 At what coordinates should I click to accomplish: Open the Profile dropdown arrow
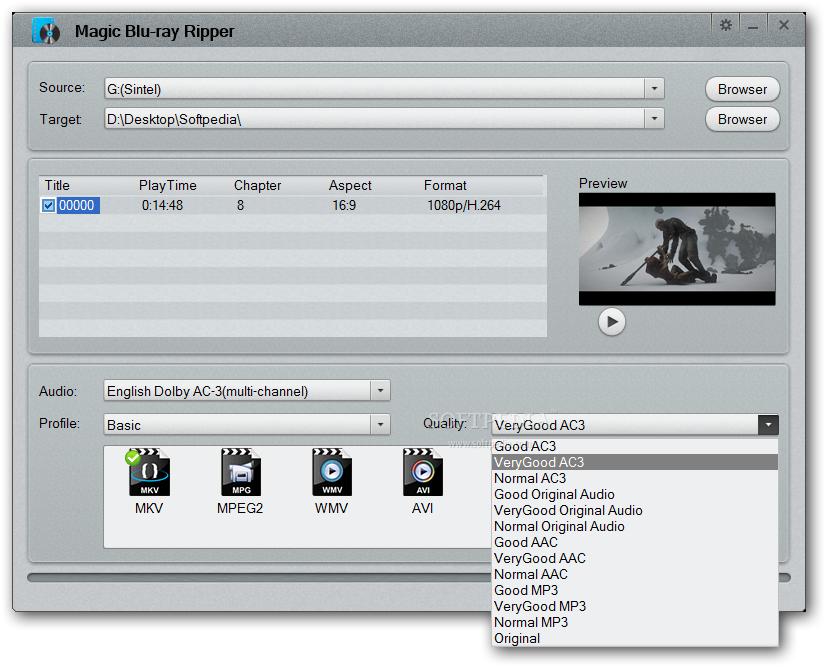coord(380,424)
